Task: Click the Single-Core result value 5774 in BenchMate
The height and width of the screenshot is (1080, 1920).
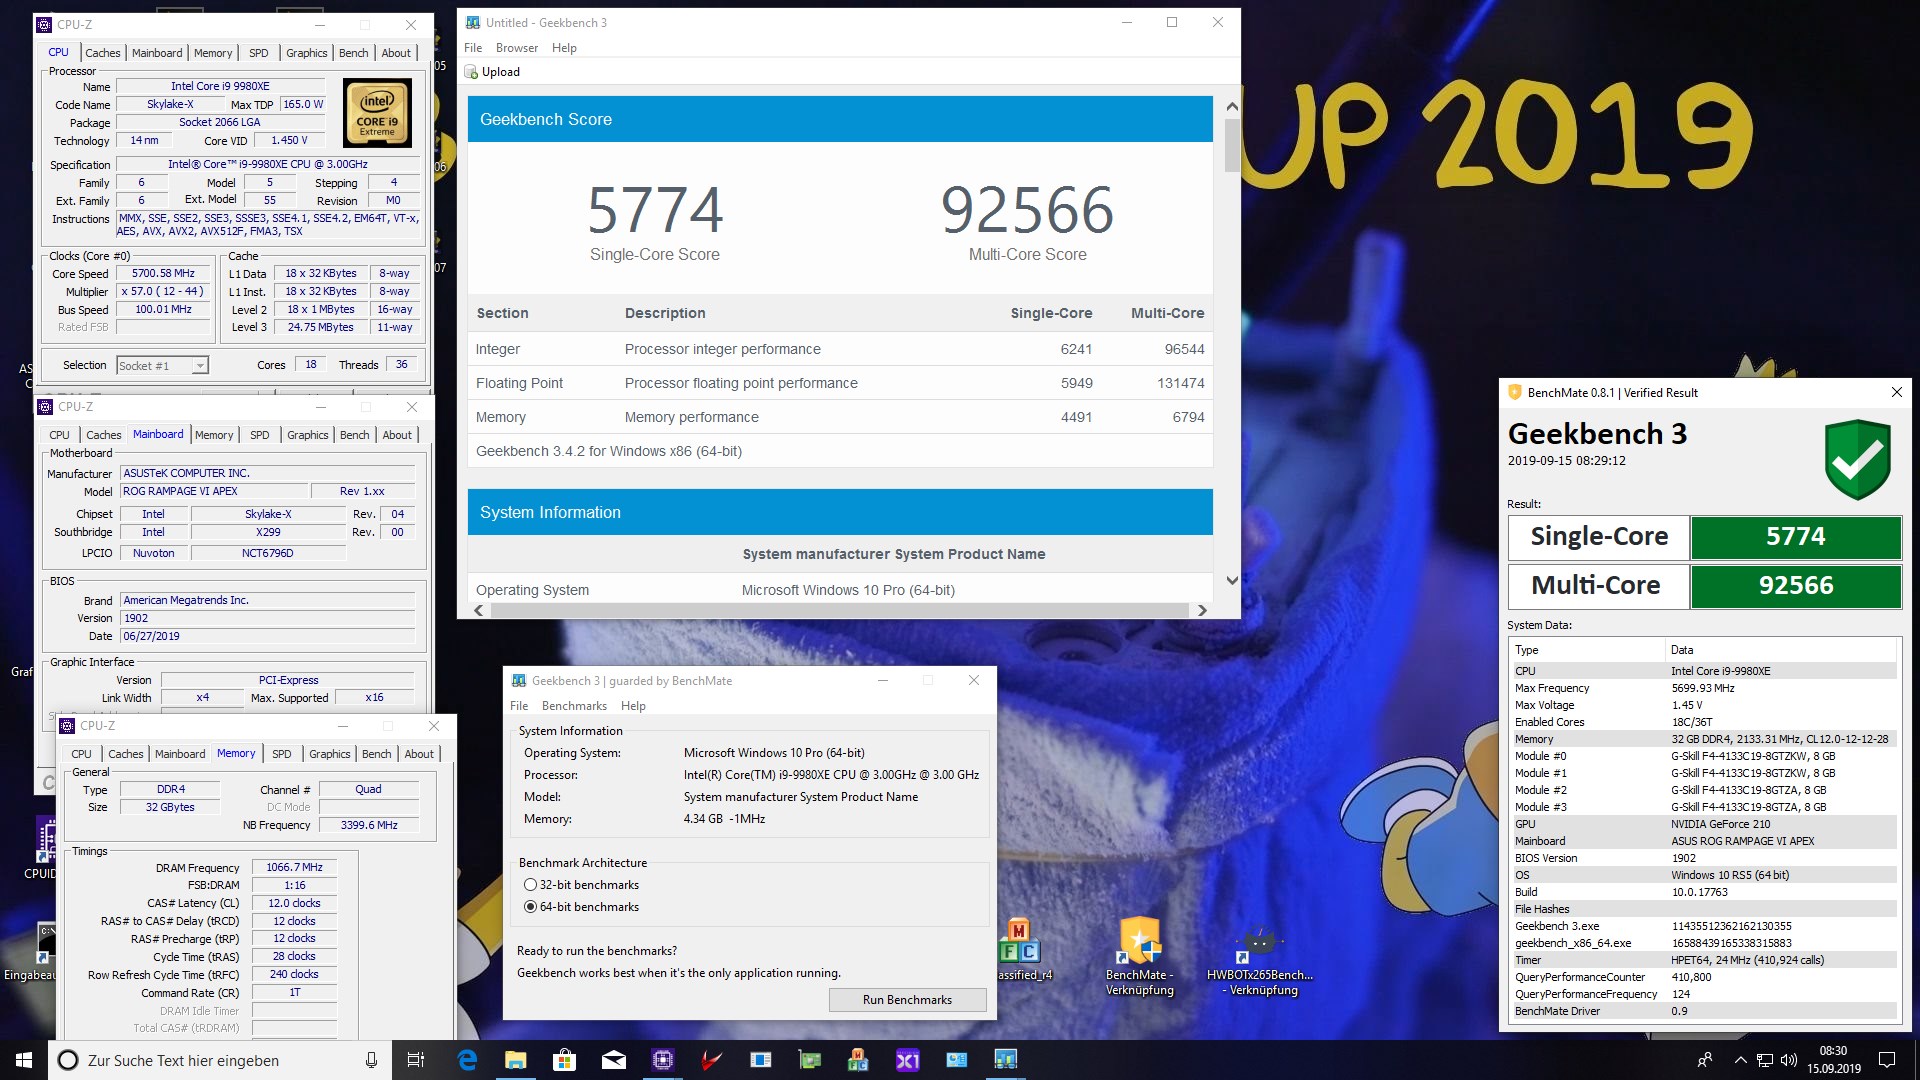Action: pyautogui.click(x=1795, y=537)
